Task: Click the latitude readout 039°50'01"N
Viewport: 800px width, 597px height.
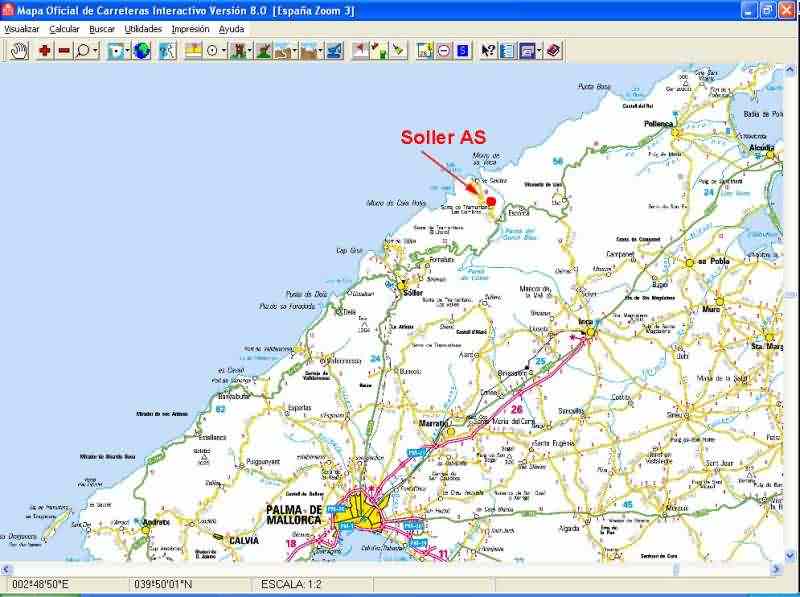Action: click(x=163, y=584)
